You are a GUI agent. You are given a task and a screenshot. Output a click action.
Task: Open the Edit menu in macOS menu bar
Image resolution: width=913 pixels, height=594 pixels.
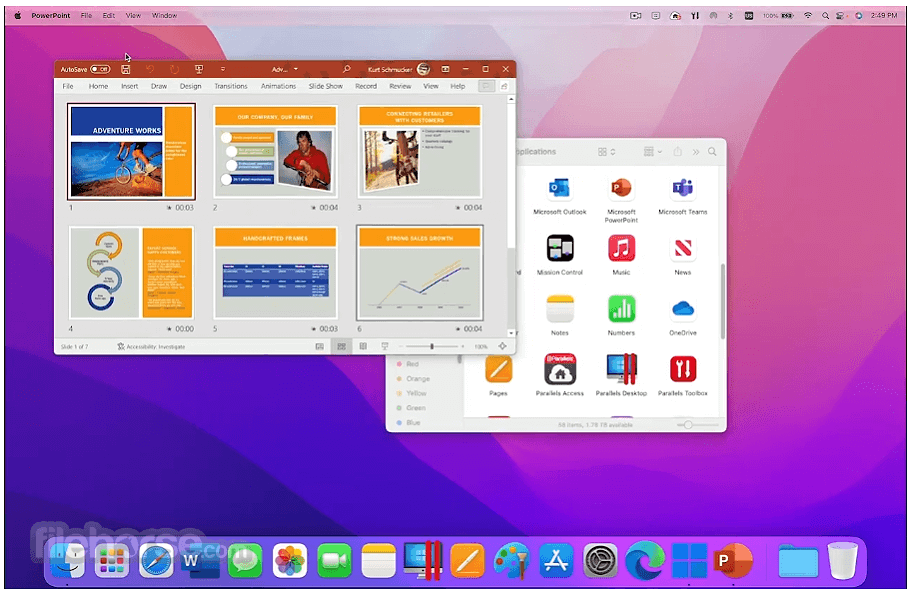109,16
